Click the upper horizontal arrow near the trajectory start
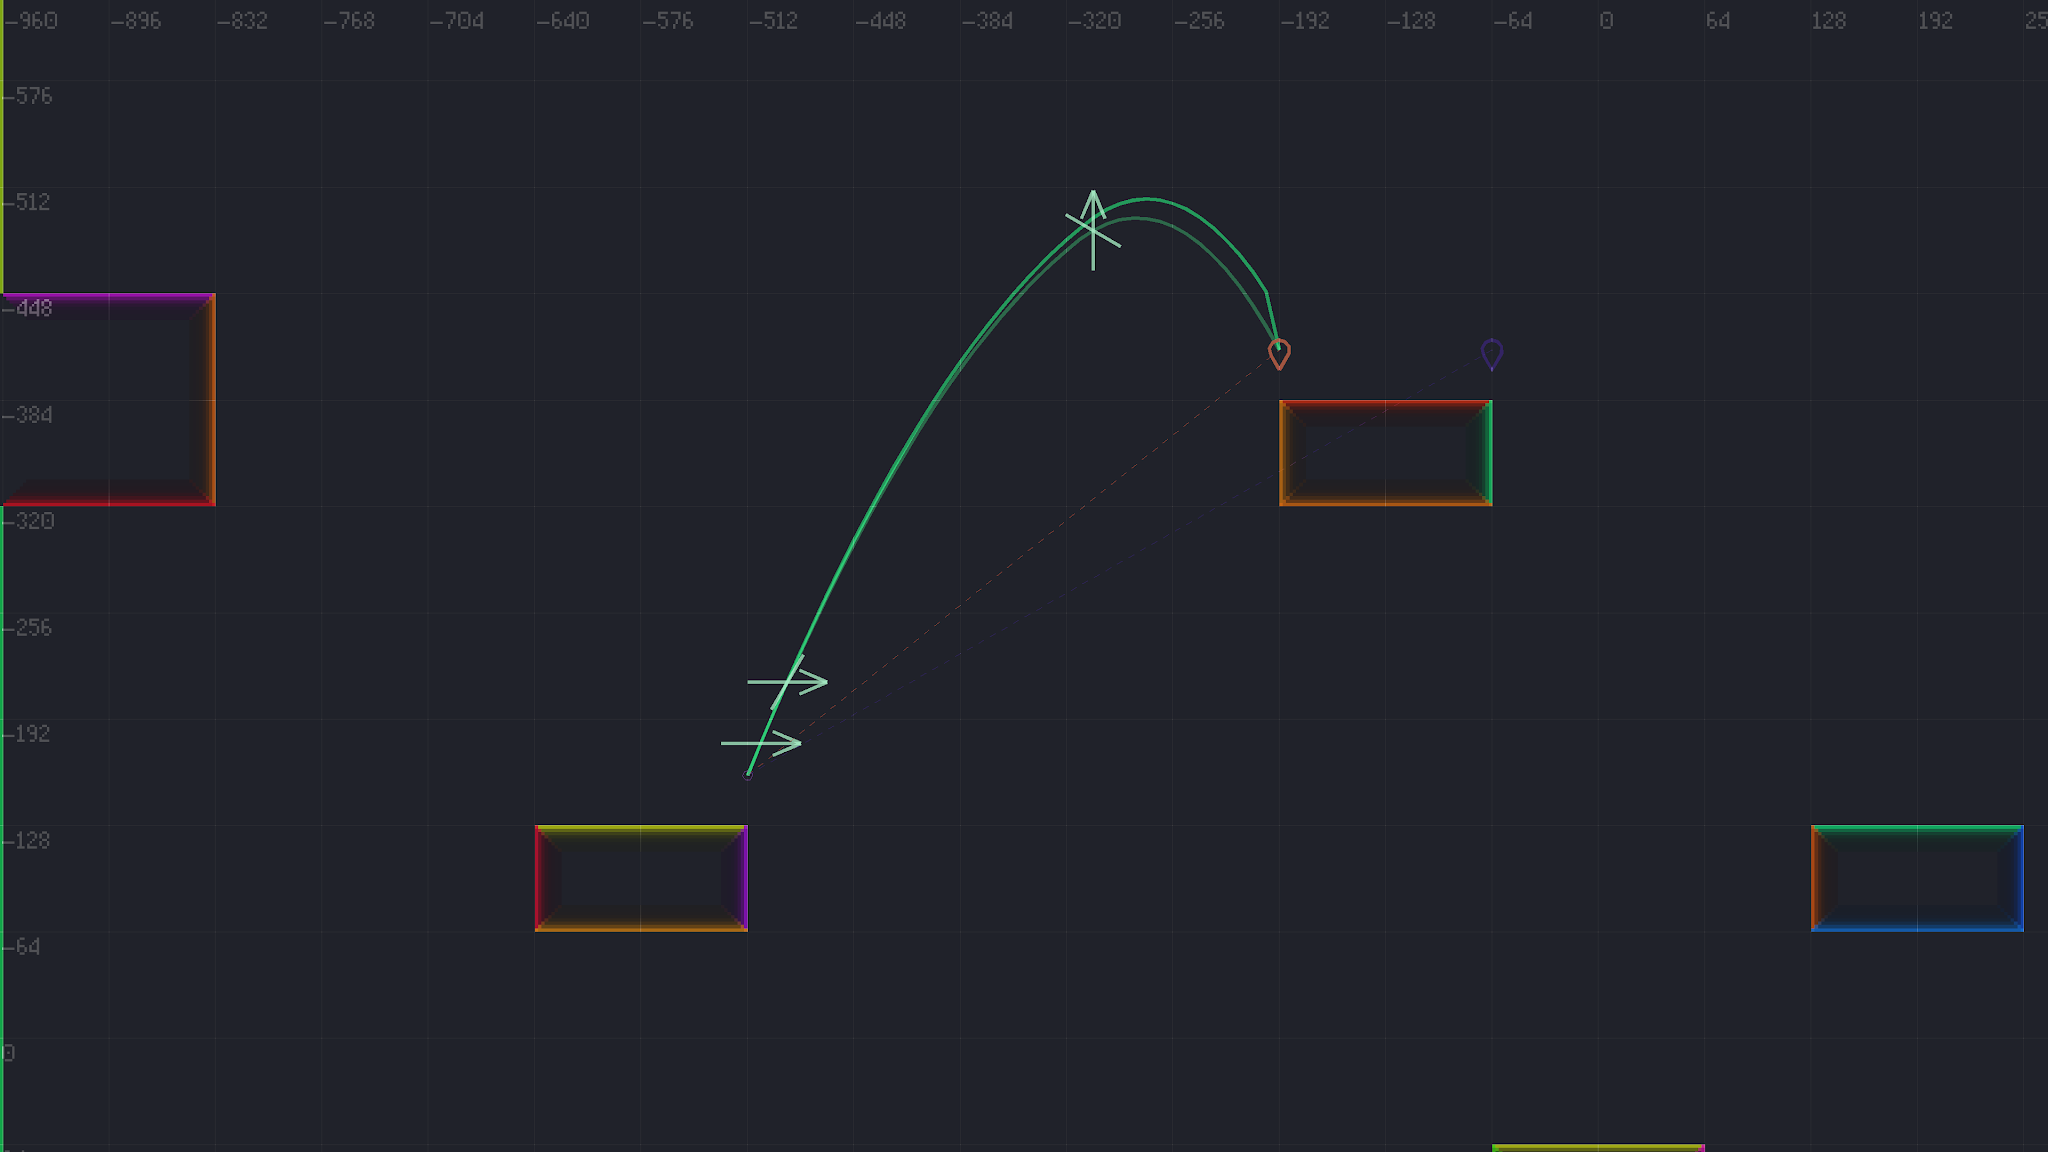This screenshot has height=1152, width=2048. tap(788, 682)
